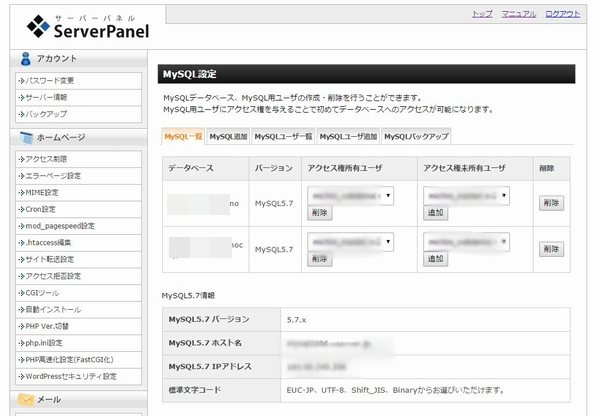Click 追加 button in the second row
This screenshot has width=600, height=416.
point(435,259)
